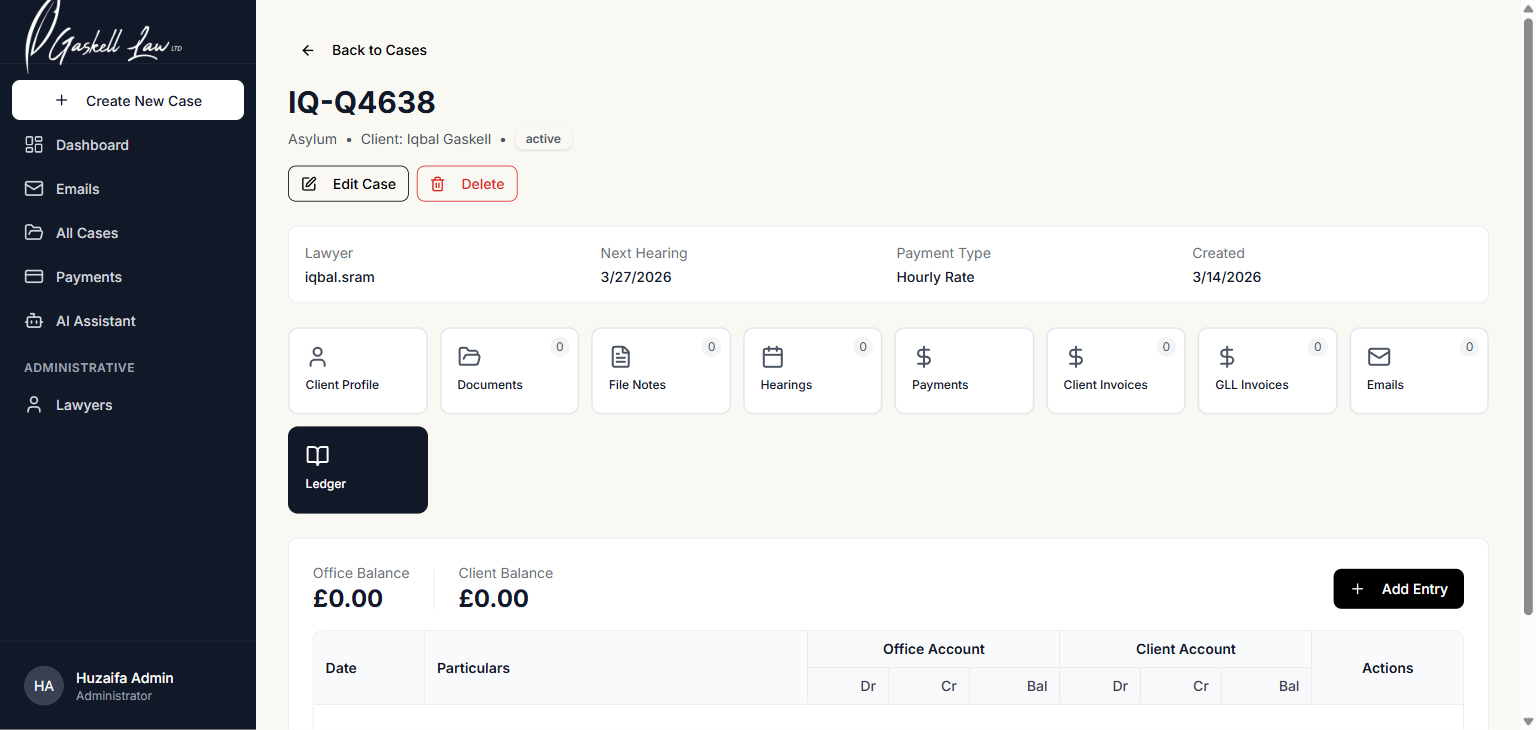Click the All Cases folder icon
The width and height of the screenshot is (1536, 730).
pos(34,233)
